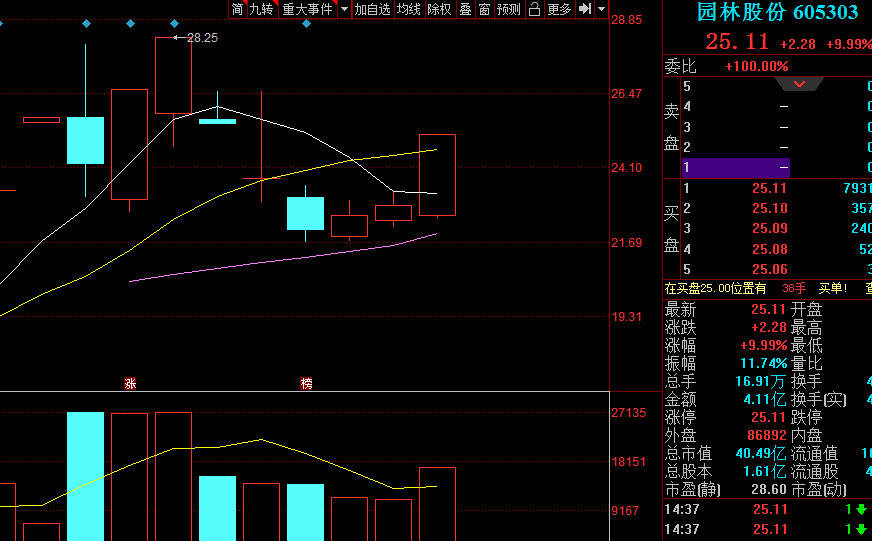The width and height of the screenshot is (872, 541).
Task: Click the 换手(实) label
Action: point(819,399)
